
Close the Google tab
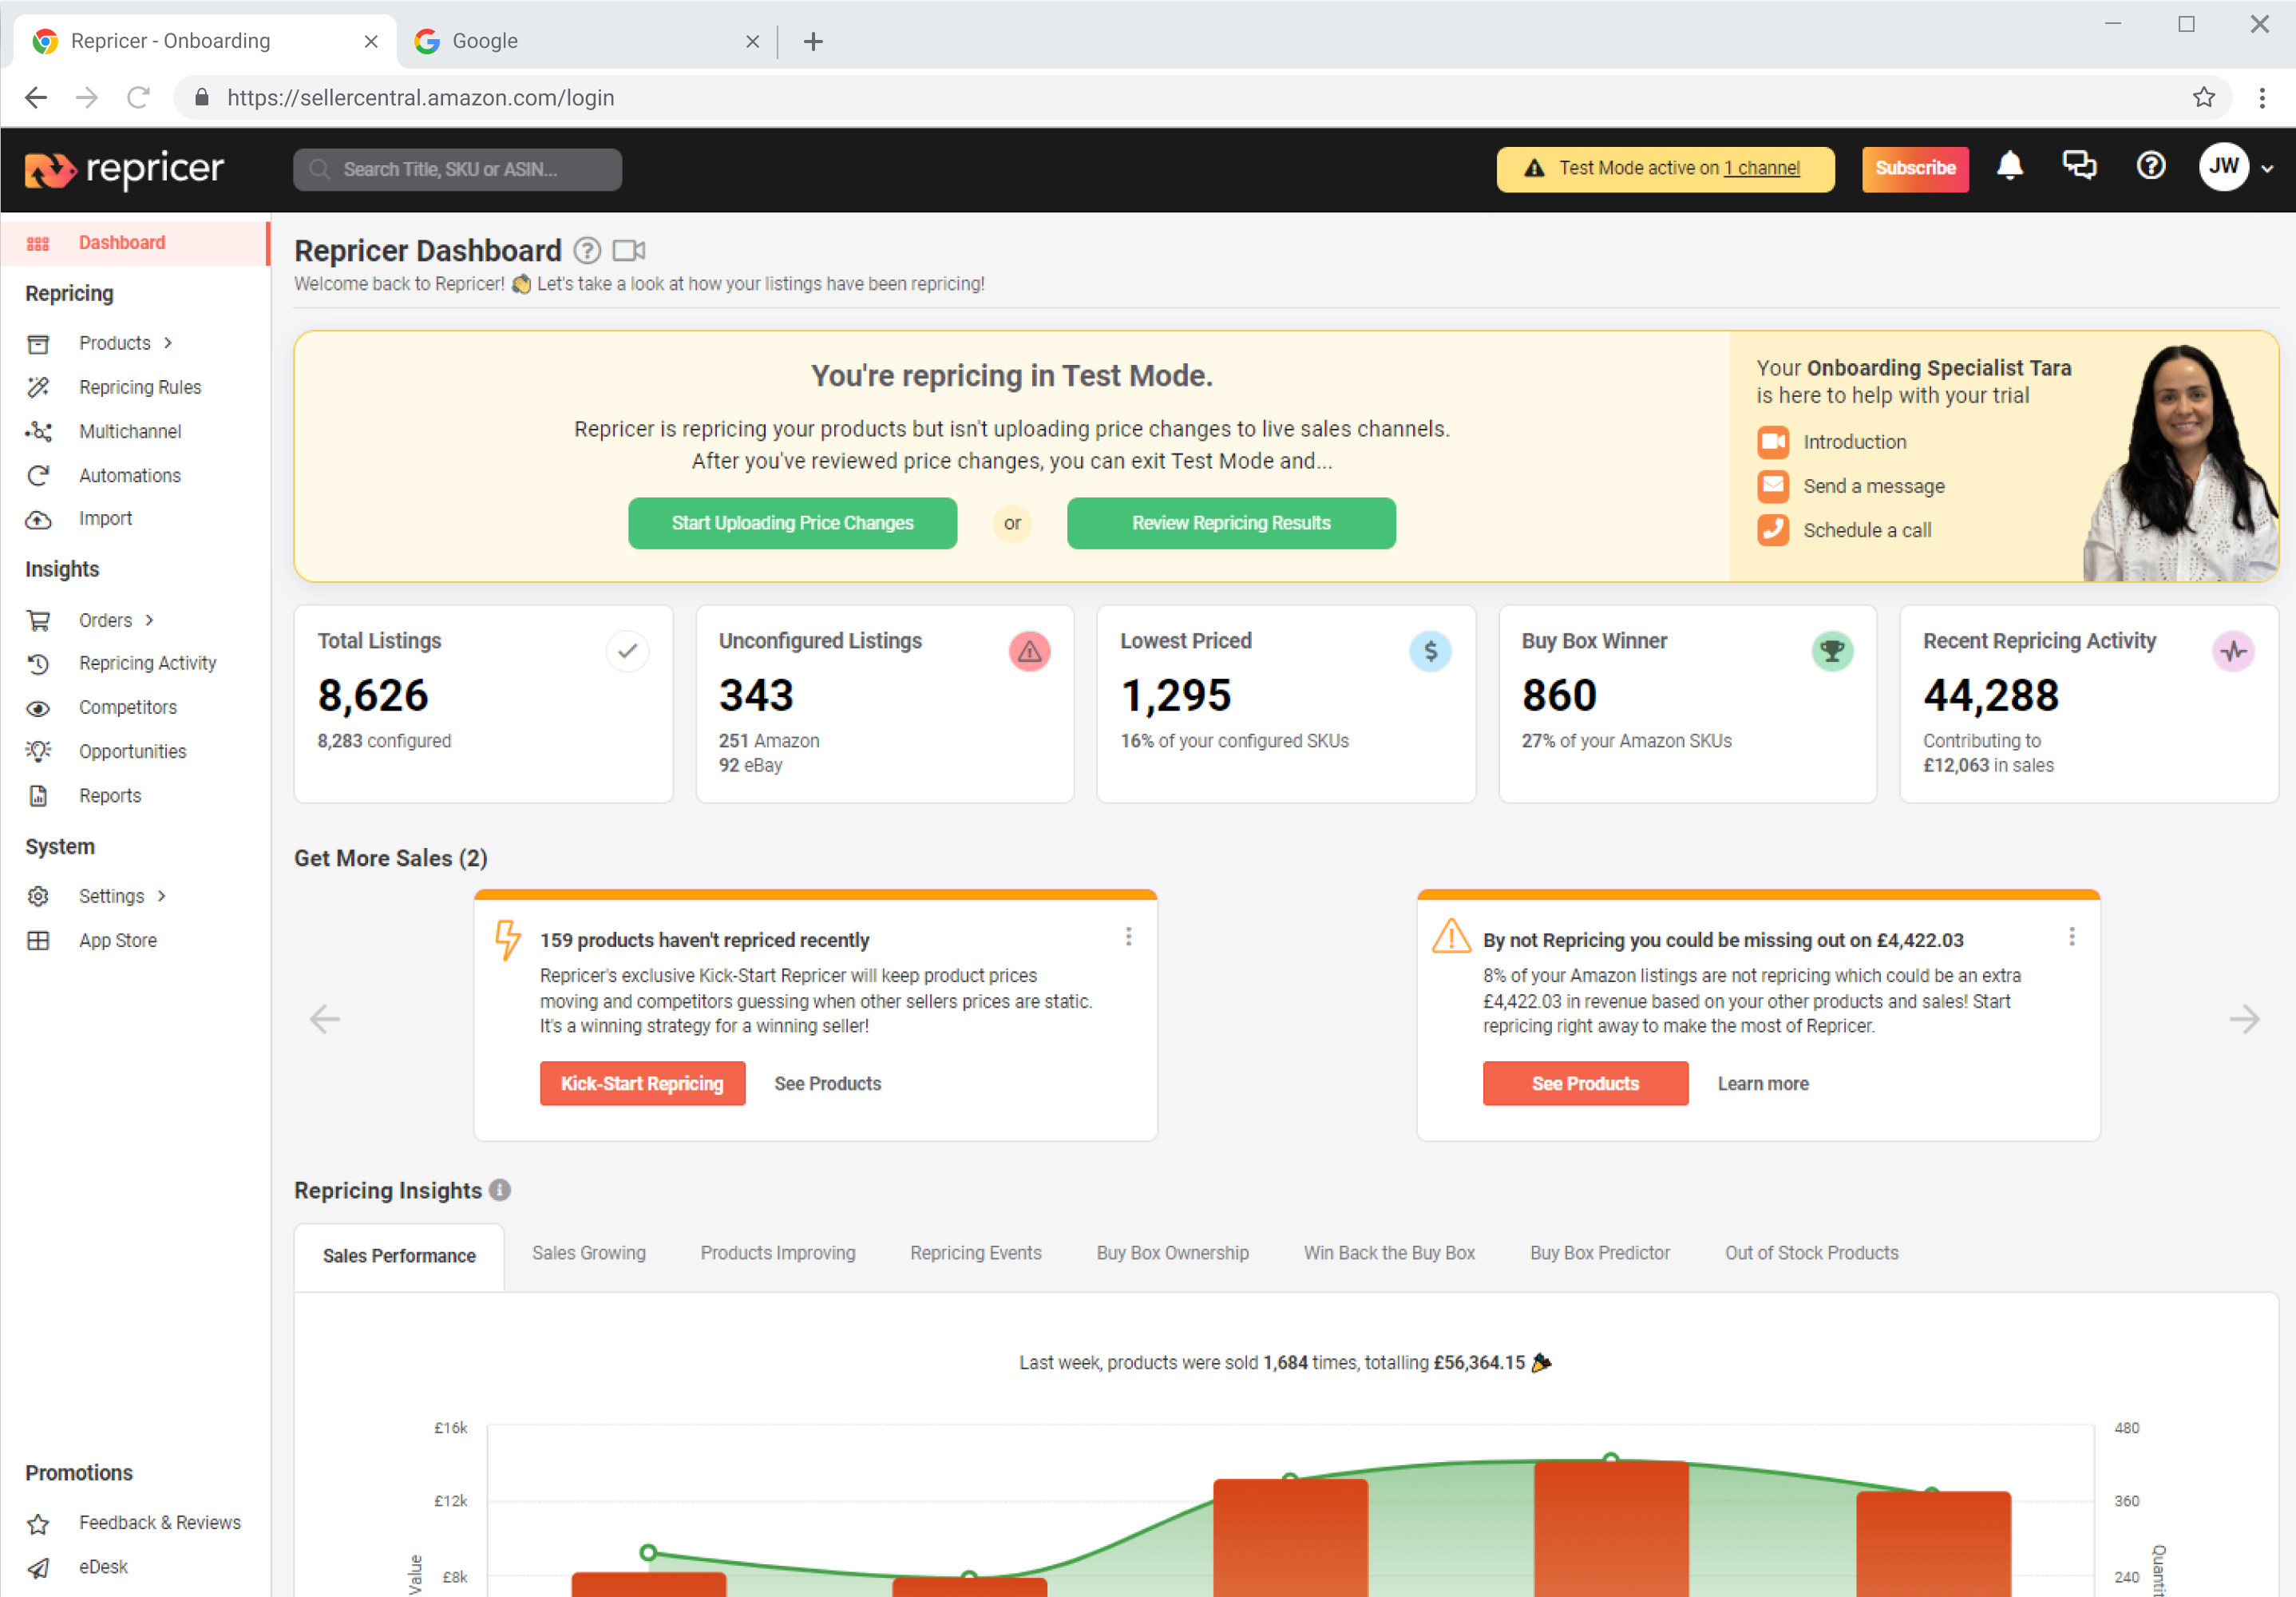(x=752, y=41)
